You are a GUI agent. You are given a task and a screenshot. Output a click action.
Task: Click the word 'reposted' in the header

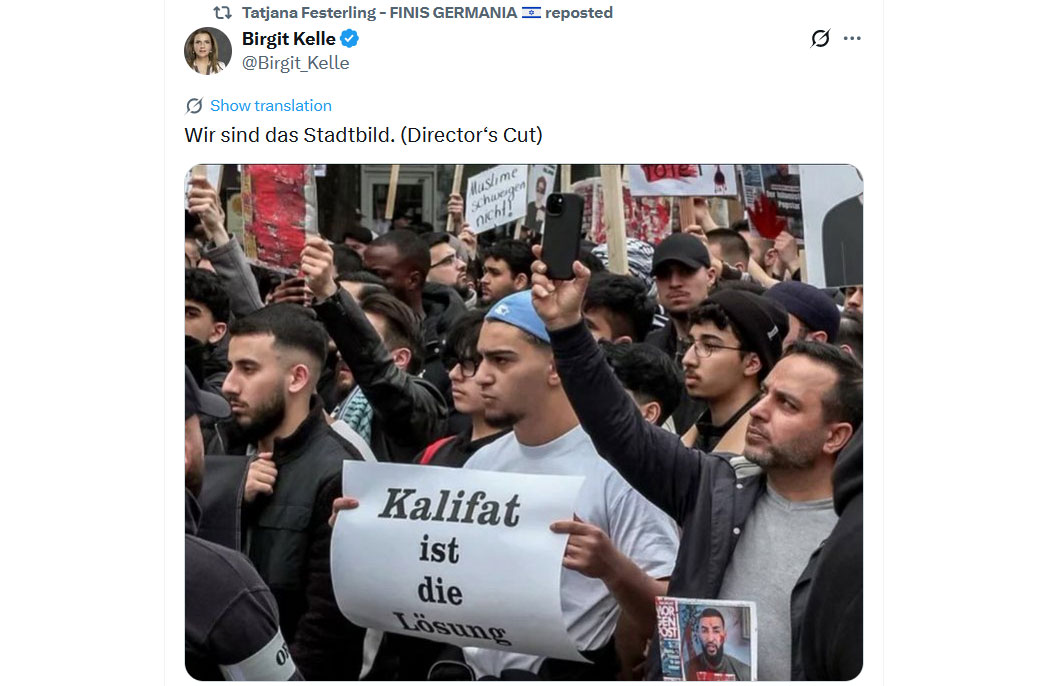(579, 13)
